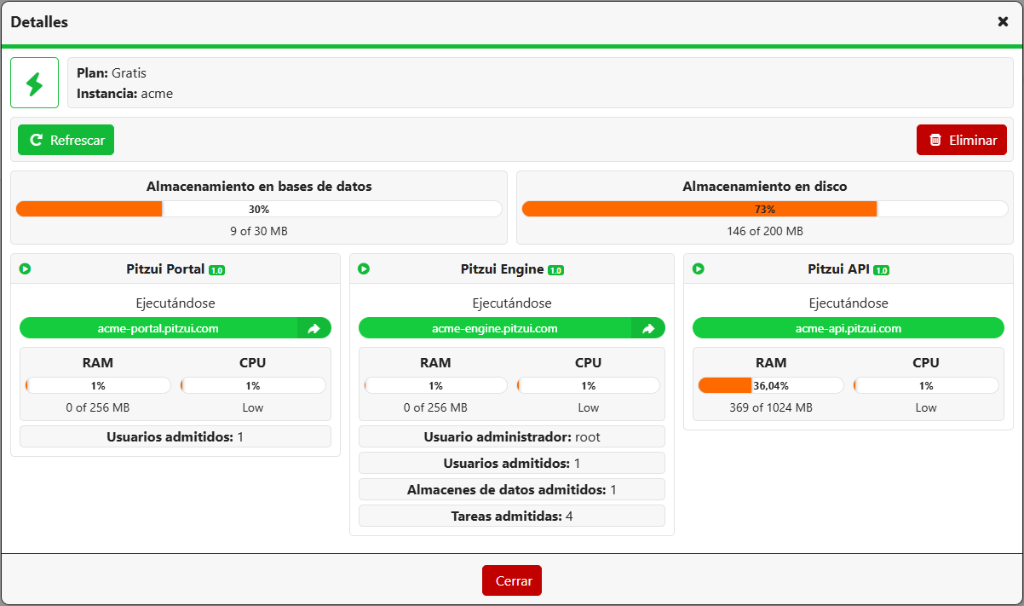The height and width of the screenshot is (606, 1024).
Task: Click the 'Pitzui Engine' card title
Action: 502,269
